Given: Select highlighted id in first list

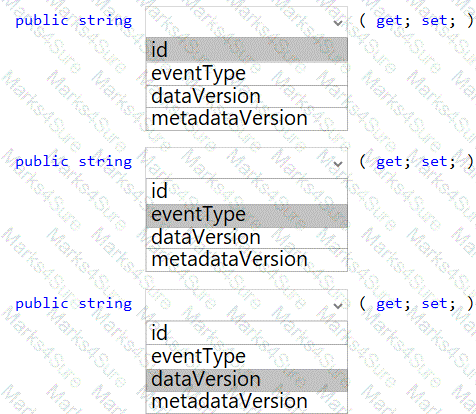Looking at the screenshot, I should (247, 50).
